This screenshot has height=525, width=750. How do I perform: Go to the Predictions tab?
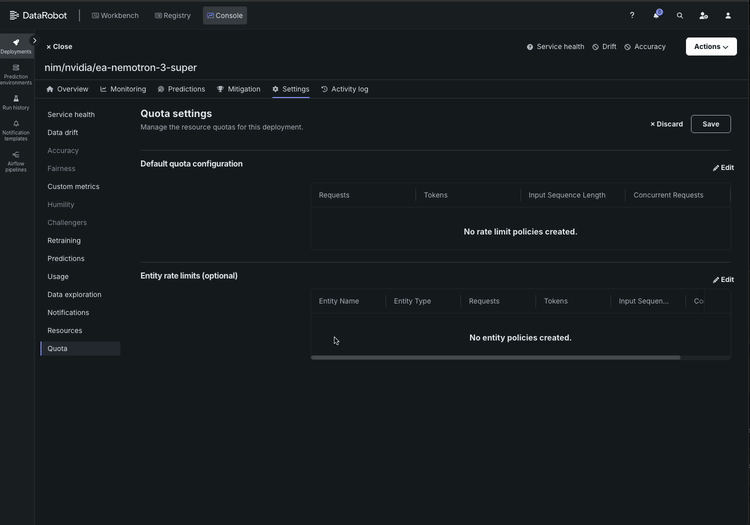pos(181,89)
